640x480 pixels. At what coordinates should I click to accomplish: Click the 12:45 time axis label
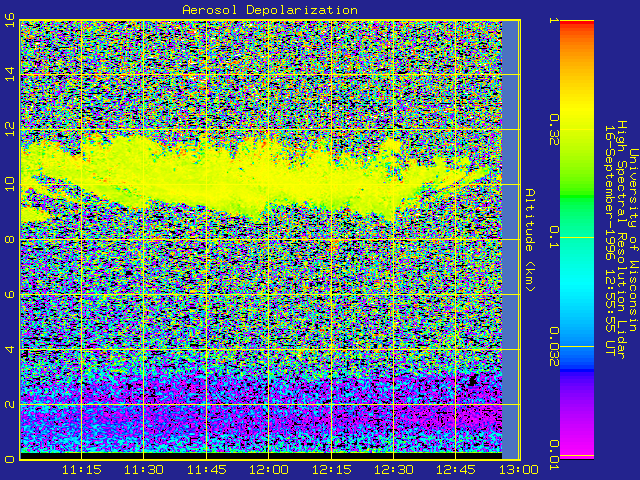coord(456,470)
